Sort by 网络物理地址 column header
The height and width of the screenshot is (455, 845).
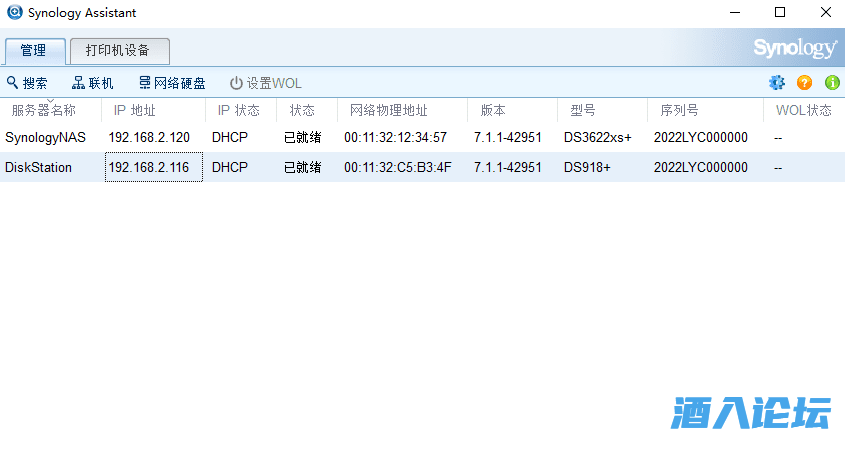click(402, 111)
